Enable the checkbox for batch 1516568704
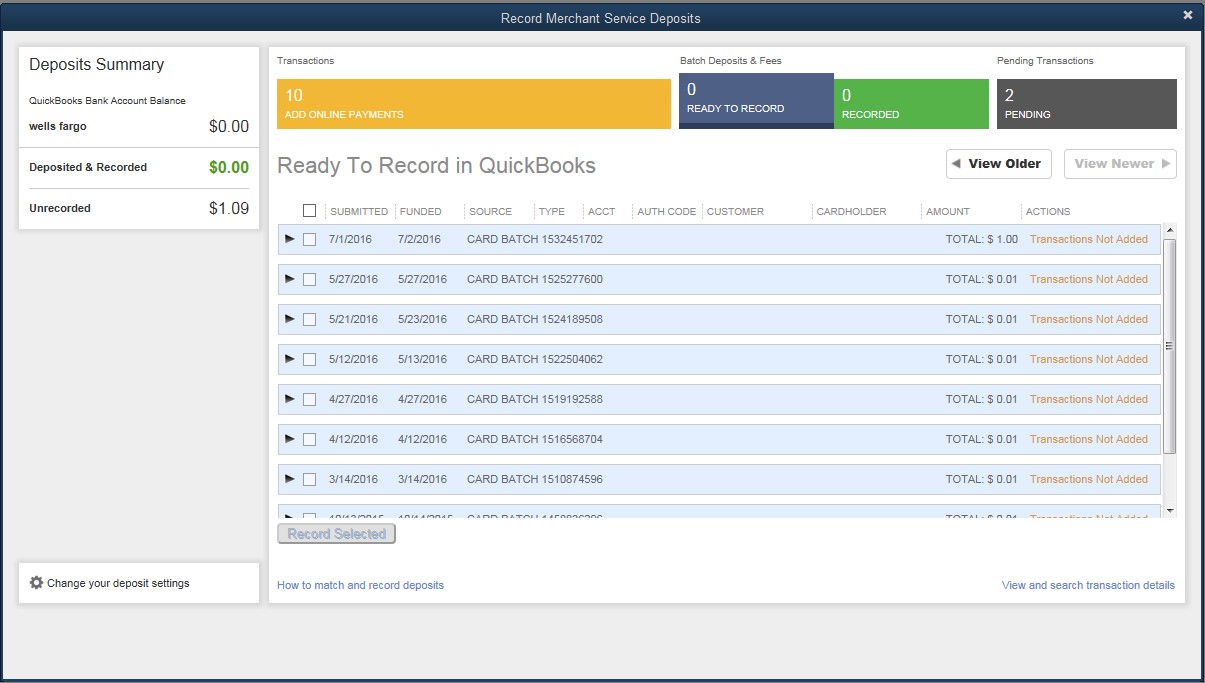 [x=309, y=439]
